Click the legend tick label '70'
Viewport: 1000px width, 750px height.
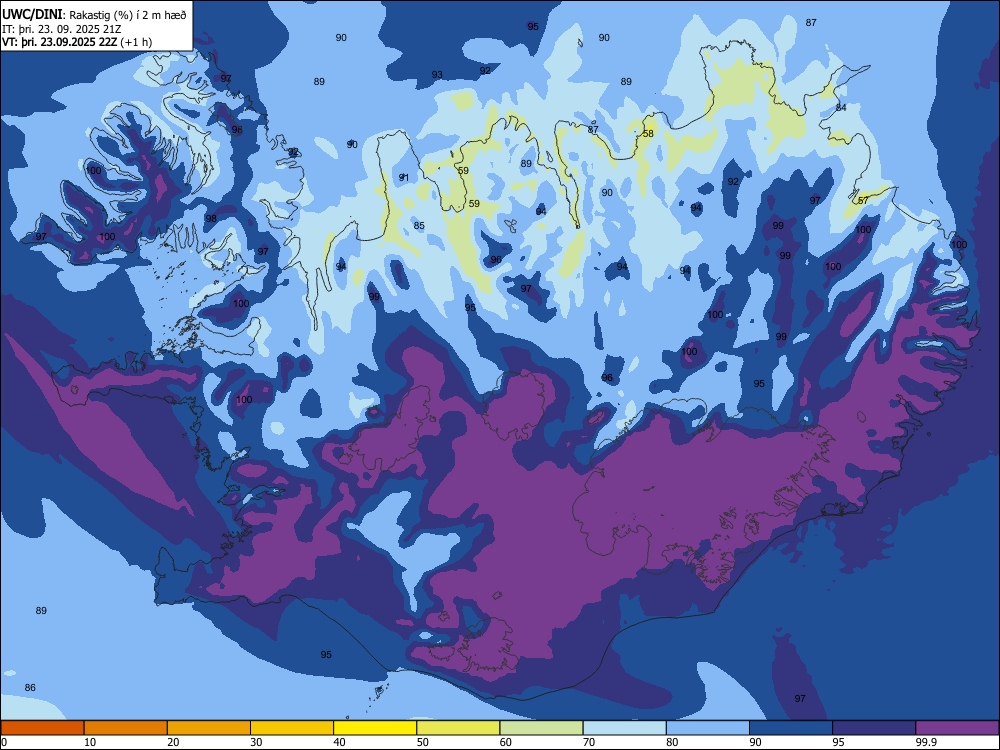[589, 742]
